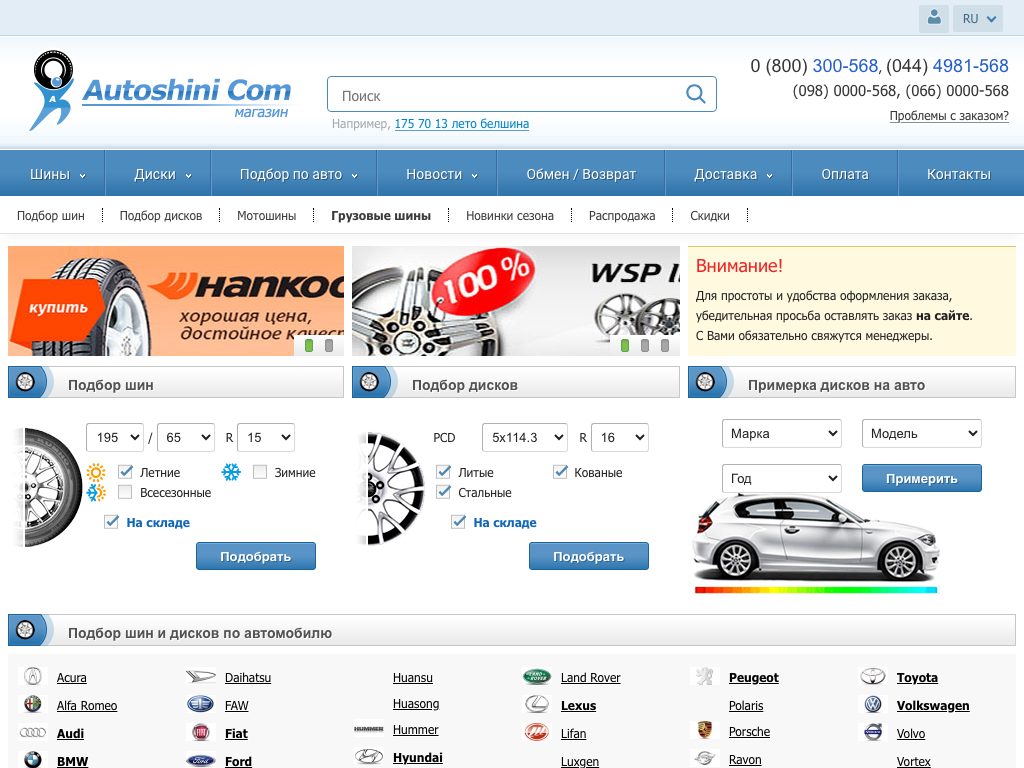Click the winter snowflake icon
Screen dimensions: 1024x768
tap(231, 472)
